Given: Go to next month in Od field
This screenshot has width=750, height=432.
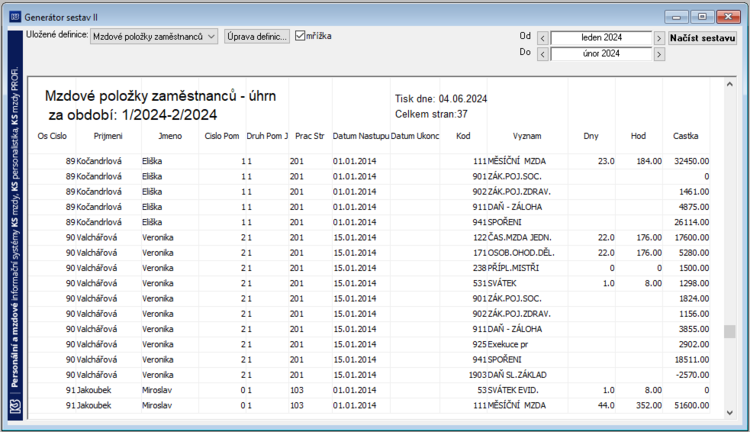Looking at the screenshot, I should pyautogui.click(x=659, y=38).
